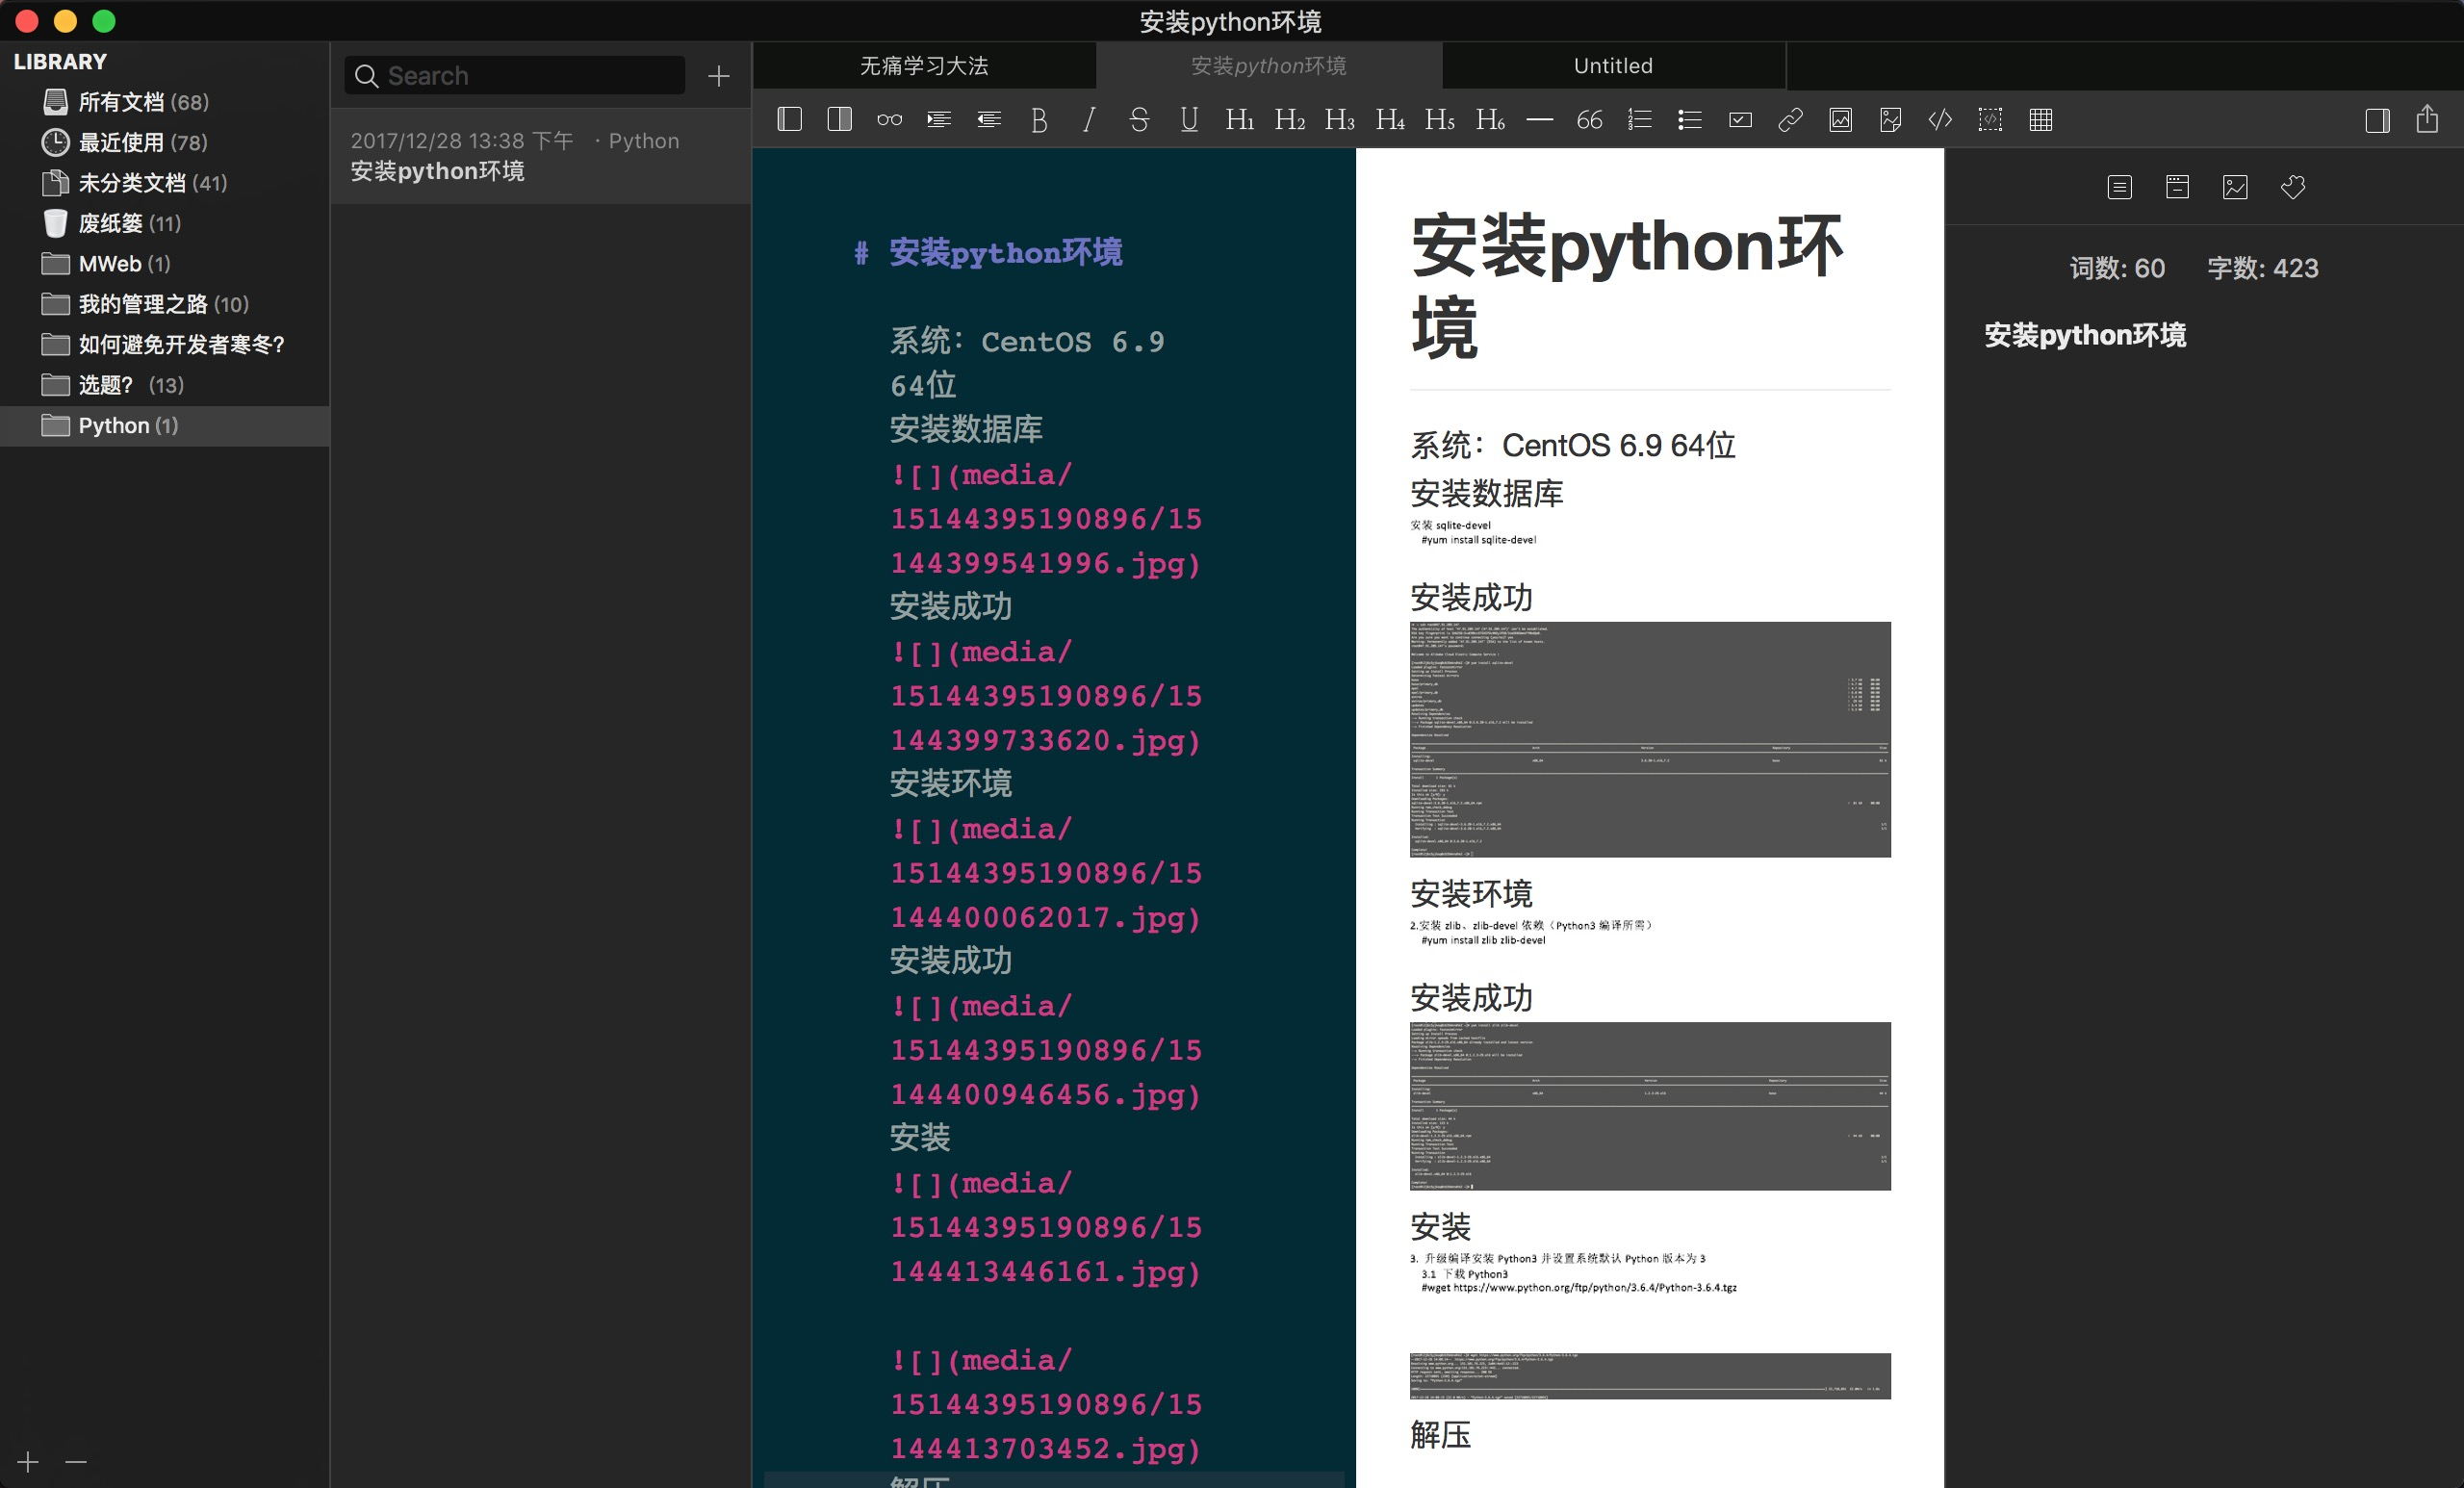The width and height of the screenshot is (2464, 1488).
Task: Insert inline code with brackets icon
Action: pyautogui.click(x=1940, y=120)
